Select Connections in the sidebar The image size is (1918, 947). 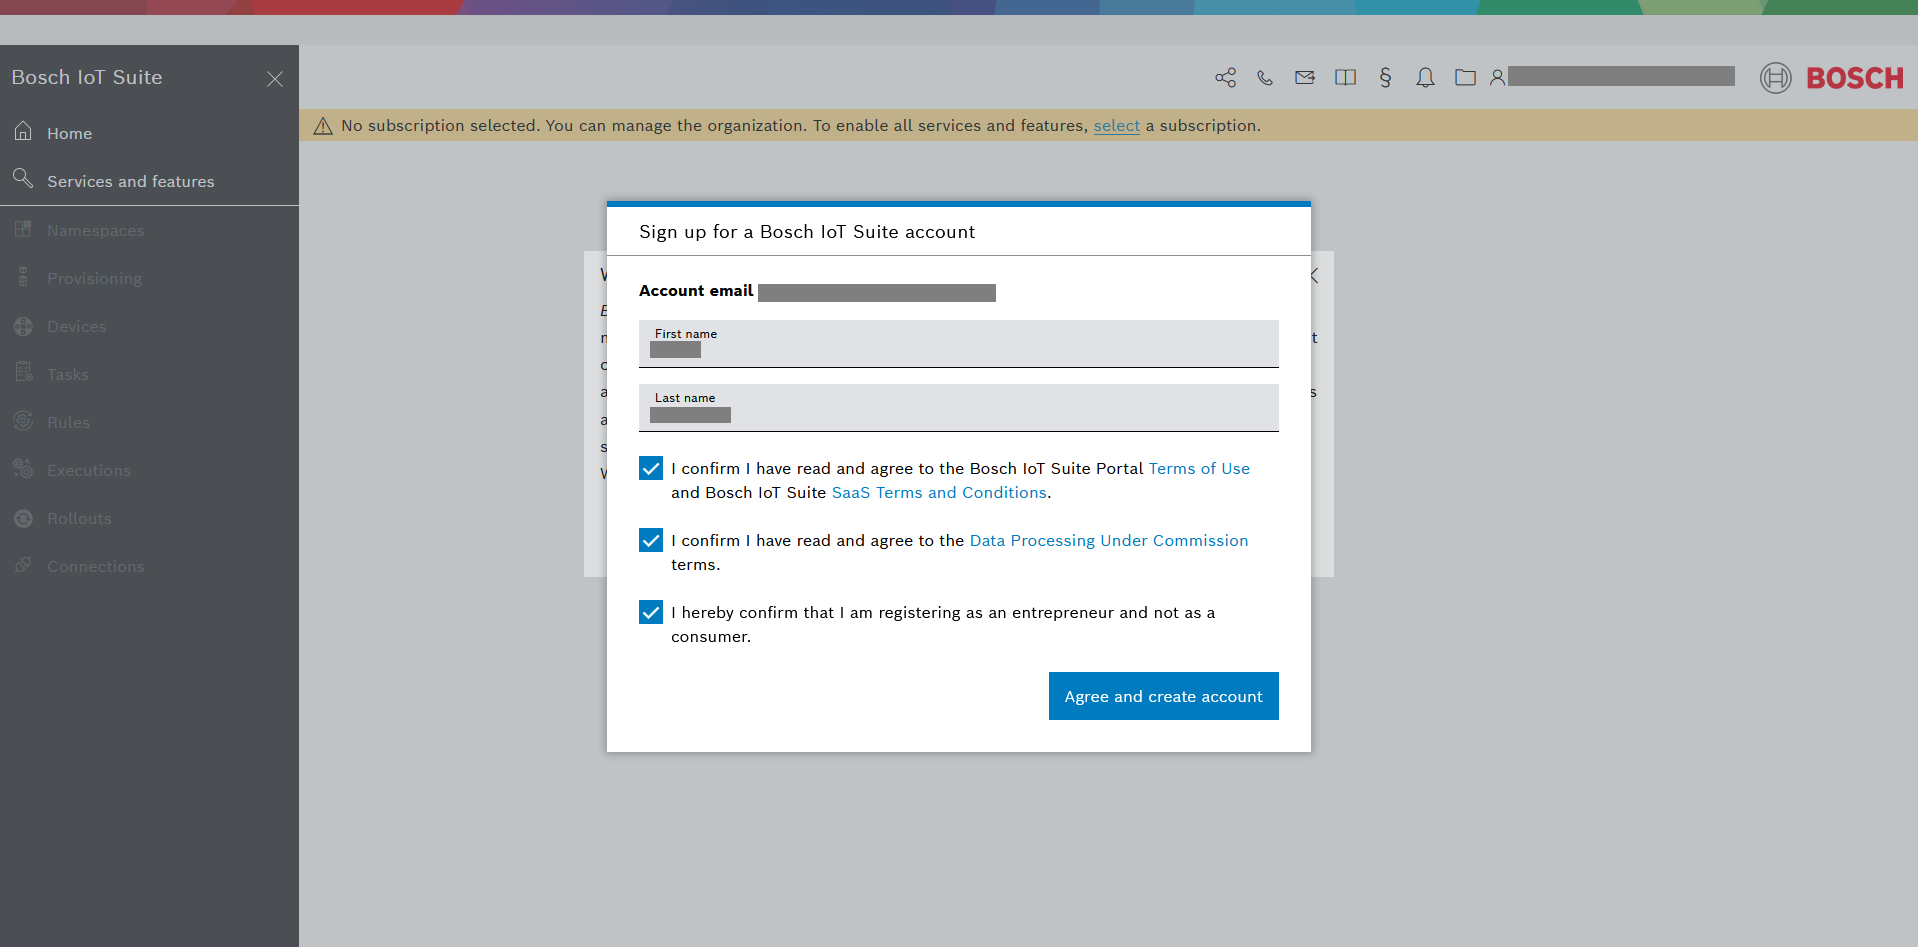(x=149, y=566)
